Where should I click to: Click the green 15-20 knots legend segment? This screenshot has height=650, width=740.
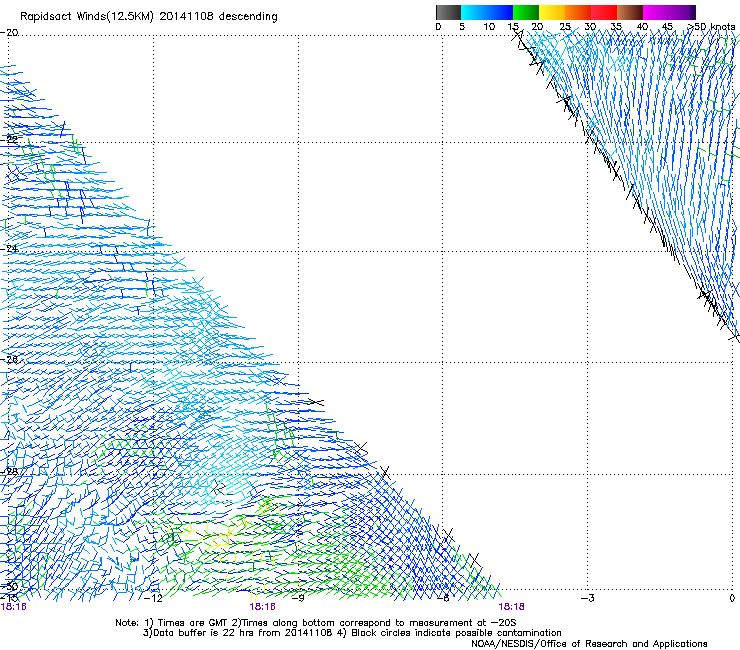click(526, 12)
